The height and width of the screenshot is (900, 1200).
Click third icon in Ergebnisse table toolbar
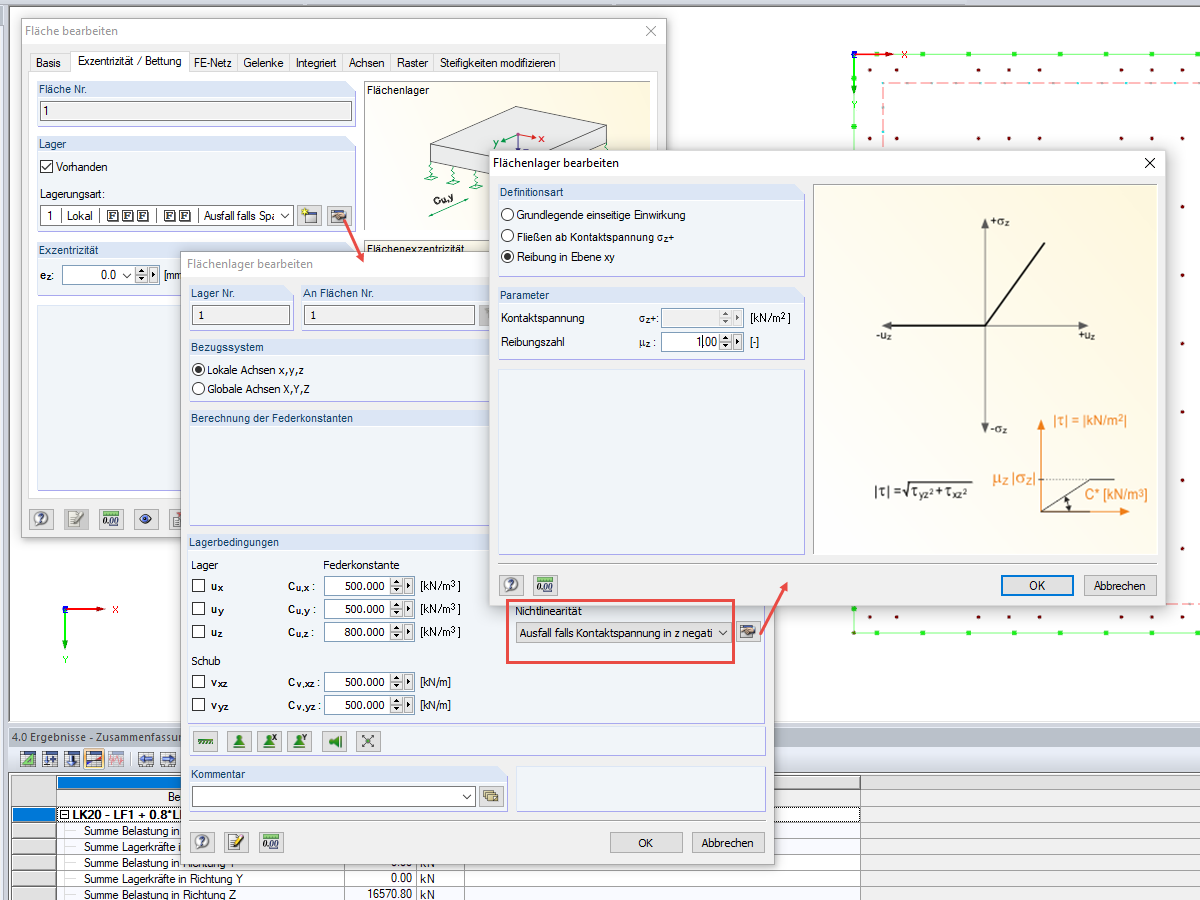72,758
